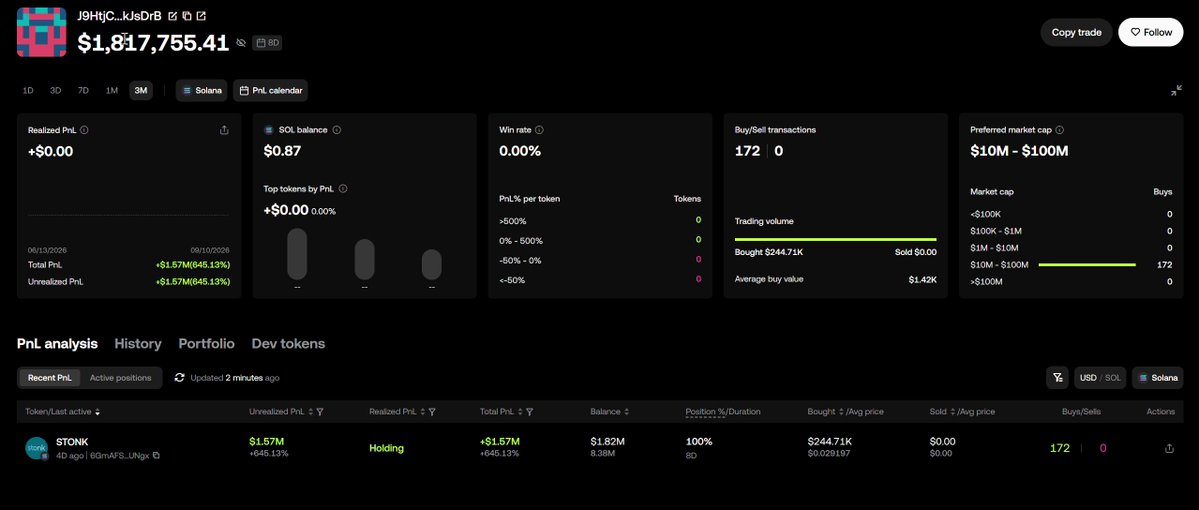Share the STONK row via Actions icon
The width and height of the screenshot is (1199, 510).
pos(1169,449)
